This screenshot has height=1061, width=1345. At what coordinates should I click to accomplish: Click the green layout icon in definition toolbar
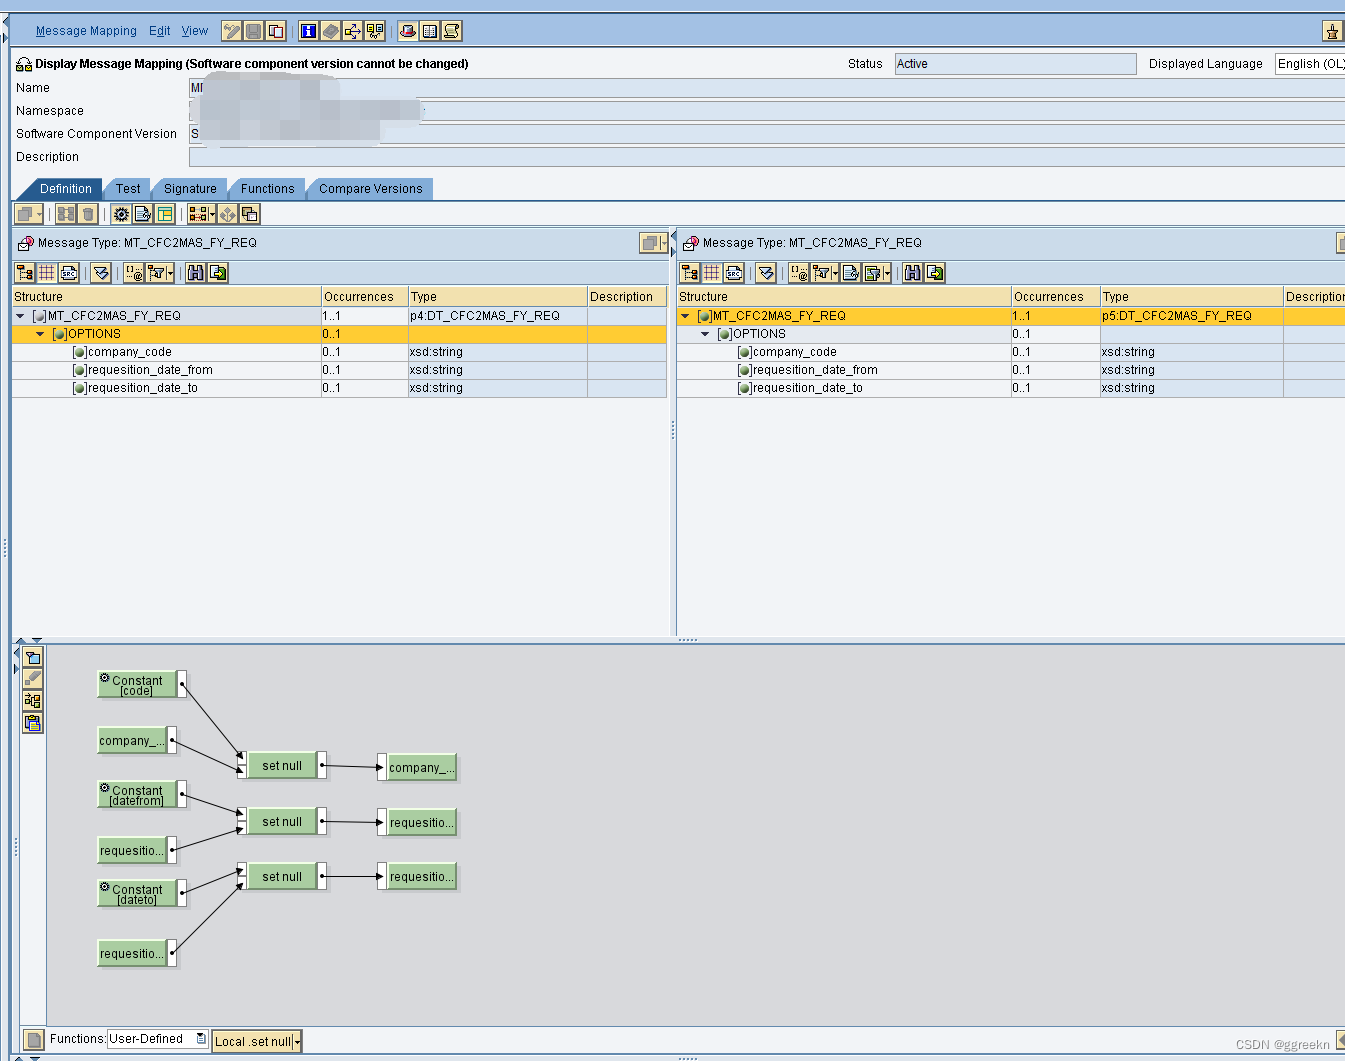pyautogui.click(x=165, y=214)
